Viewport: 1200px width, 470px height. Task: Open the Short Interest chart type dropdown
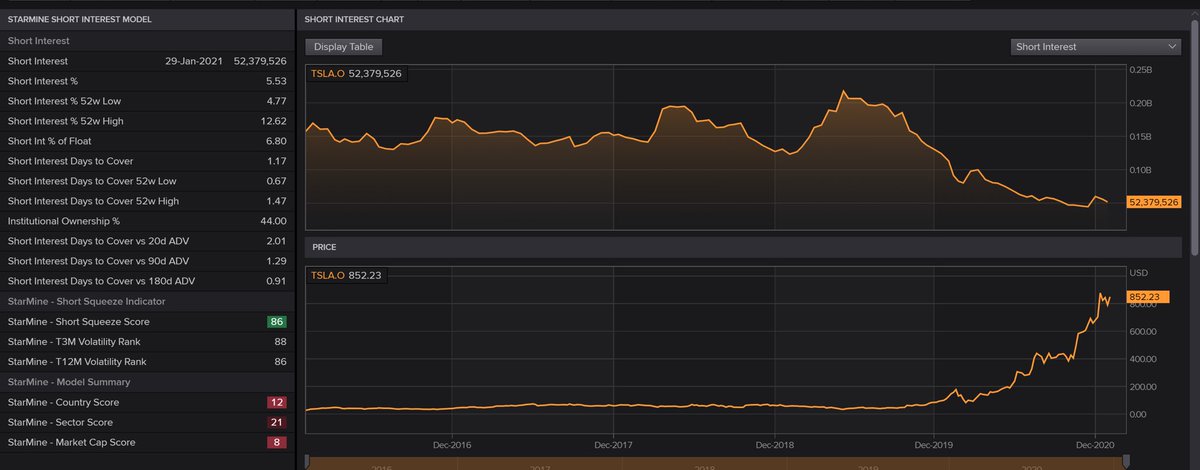[x=1097, y=46]
